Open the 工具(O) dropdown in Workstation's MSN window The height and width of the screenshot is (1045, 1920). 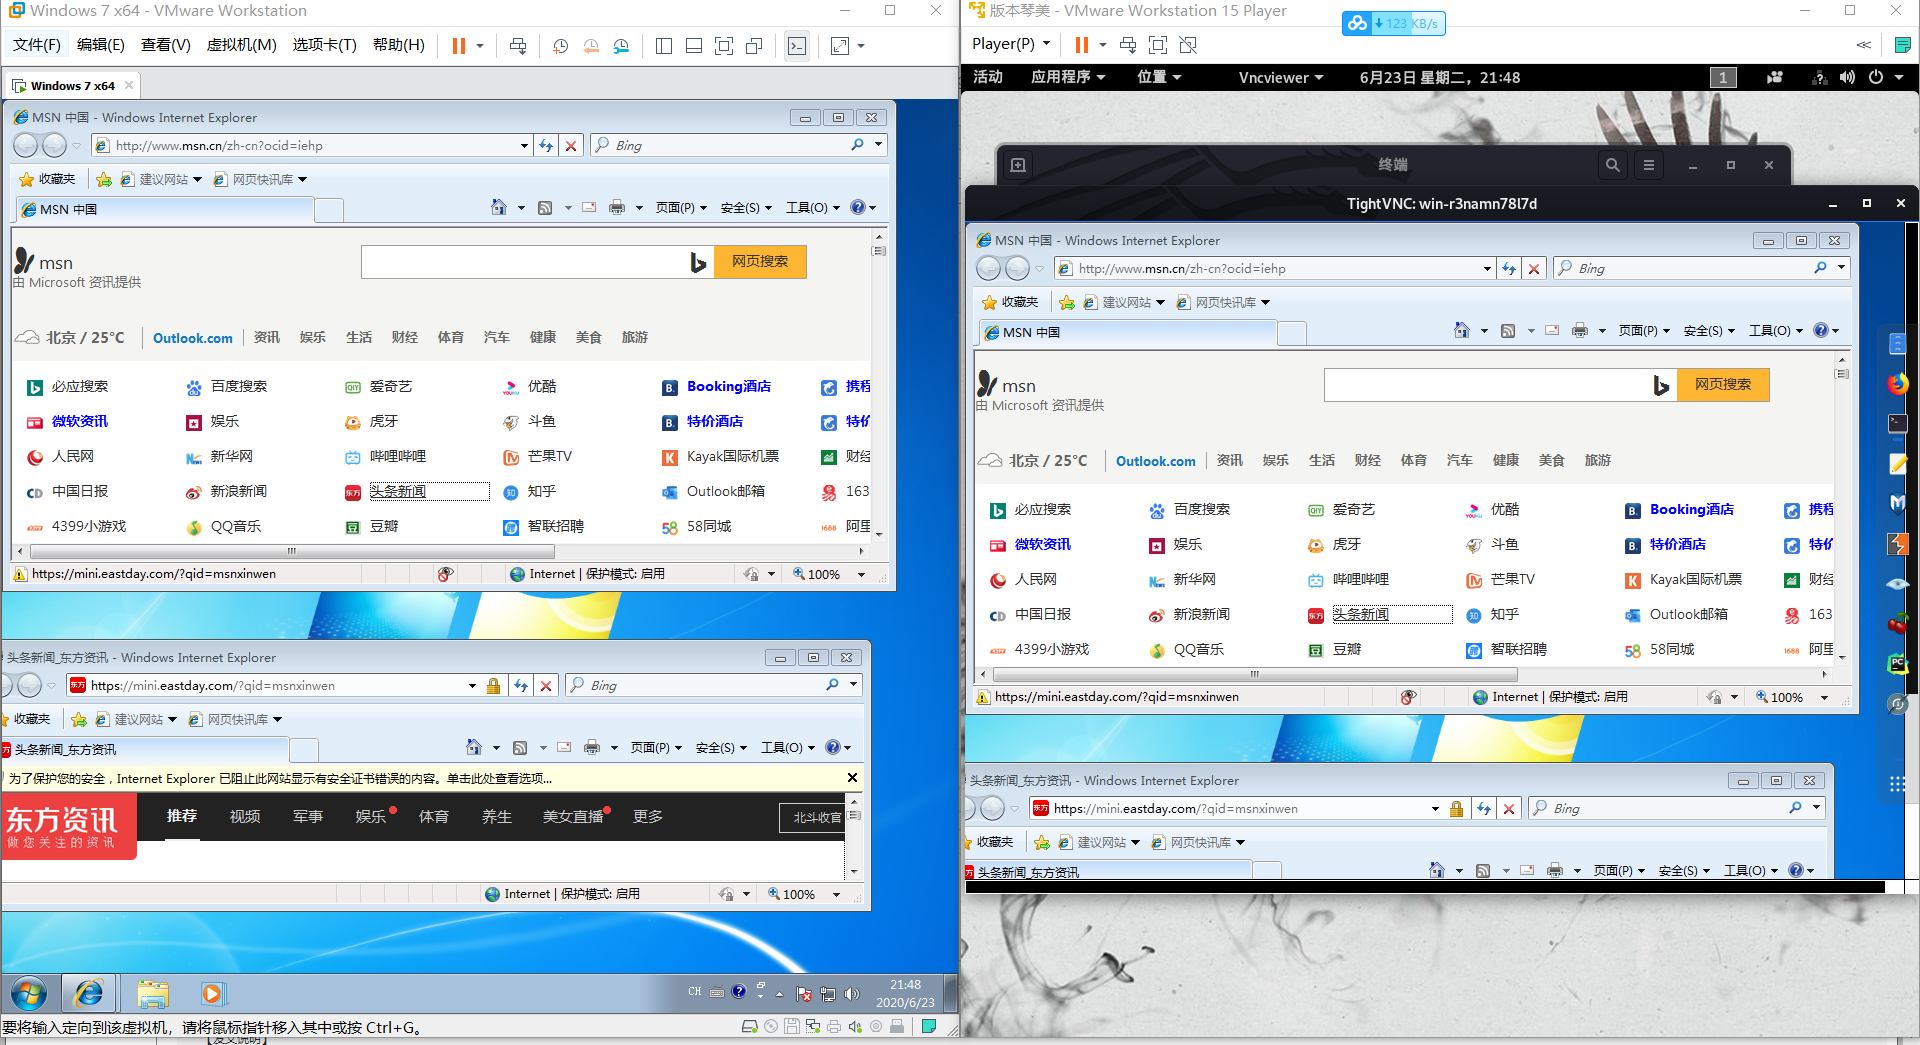click(812, 208)
